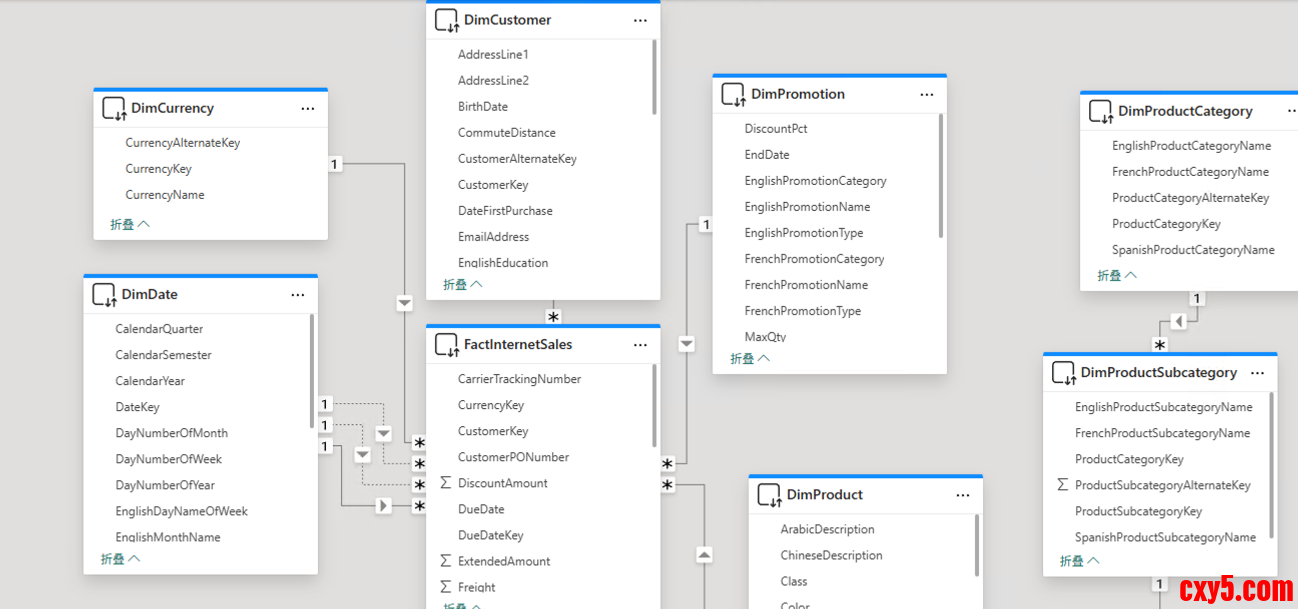
Task: Select EnglishPromotionName field in DimPromotion
Action: click(807, 207)
